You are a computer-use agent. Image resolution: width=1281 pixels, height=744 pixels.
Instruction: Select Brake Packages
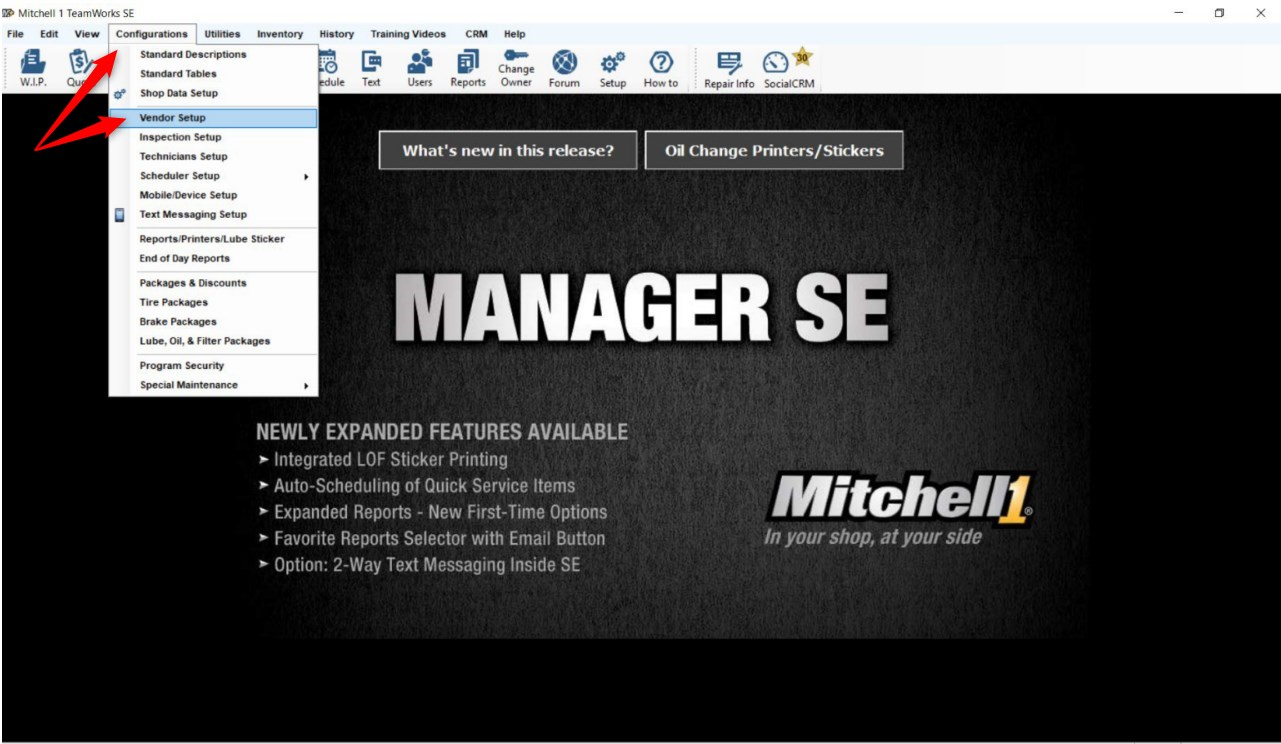(x=213, y=322)
